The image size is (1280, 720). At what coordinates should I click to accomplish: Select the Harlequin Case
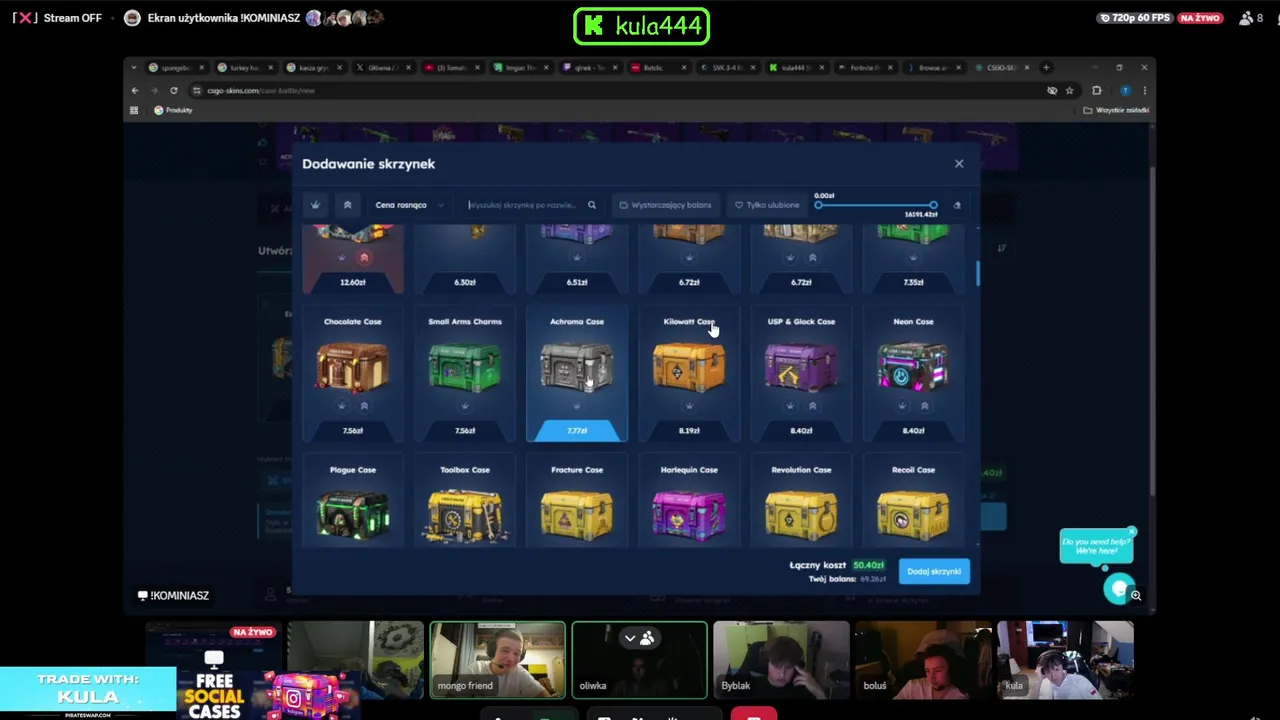pos(689,503)
